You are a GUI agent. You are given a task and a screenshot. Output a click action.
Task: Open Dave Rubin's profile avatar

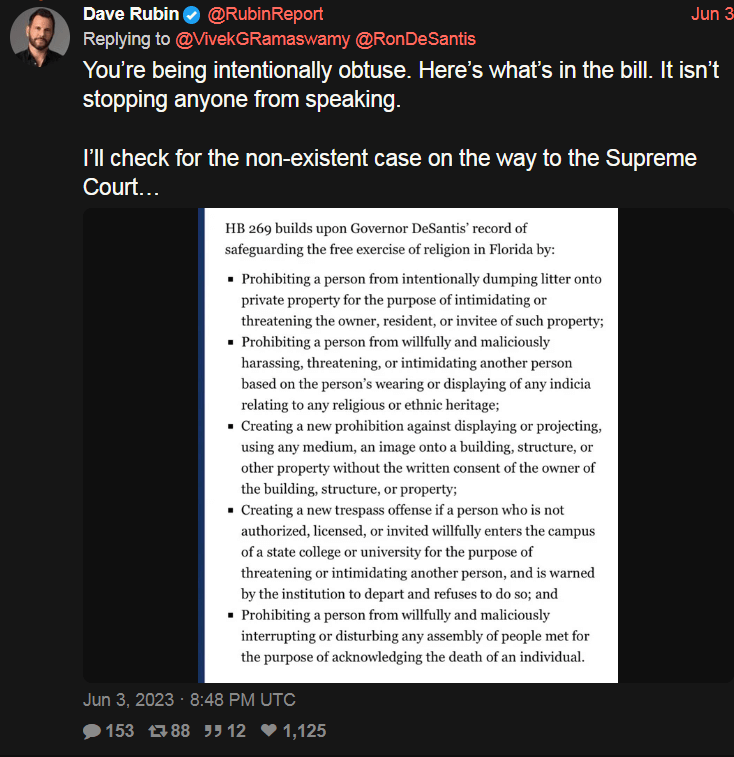(40, 37)
